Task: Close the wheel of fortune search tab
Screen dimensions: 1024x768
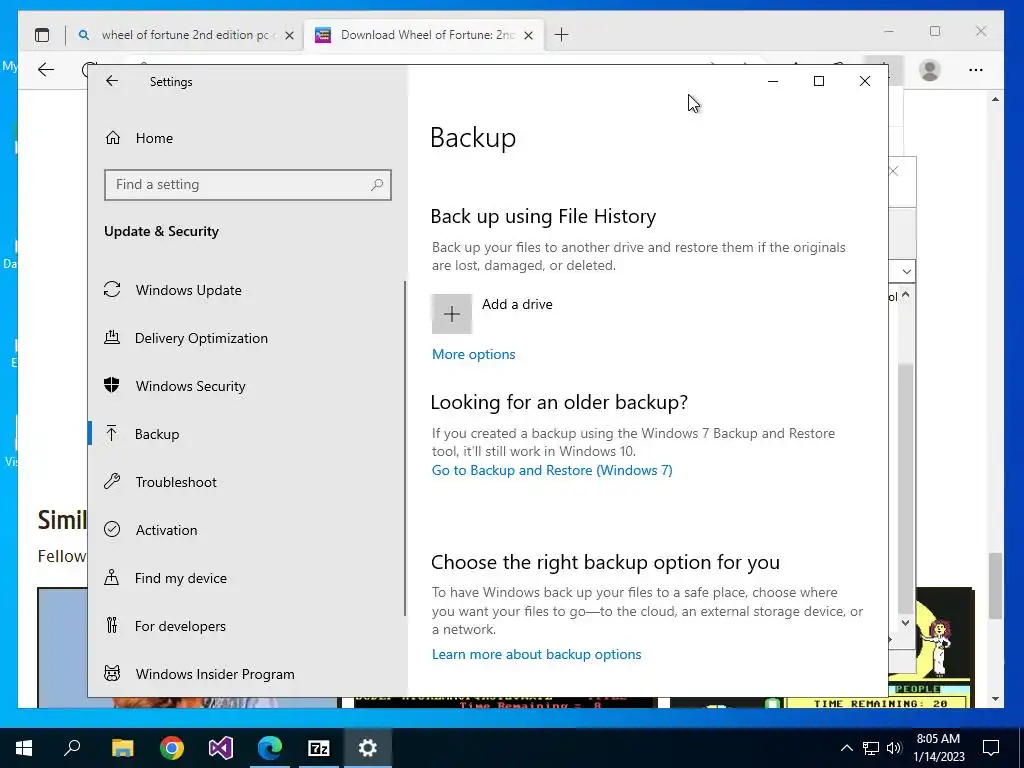Action: [289, 35]
